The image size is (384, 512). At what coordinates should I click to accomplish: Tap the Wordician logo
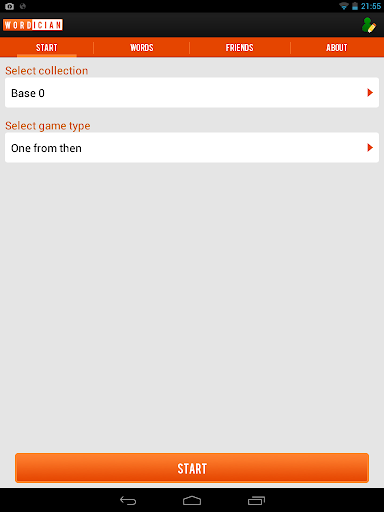click(33, 25)
